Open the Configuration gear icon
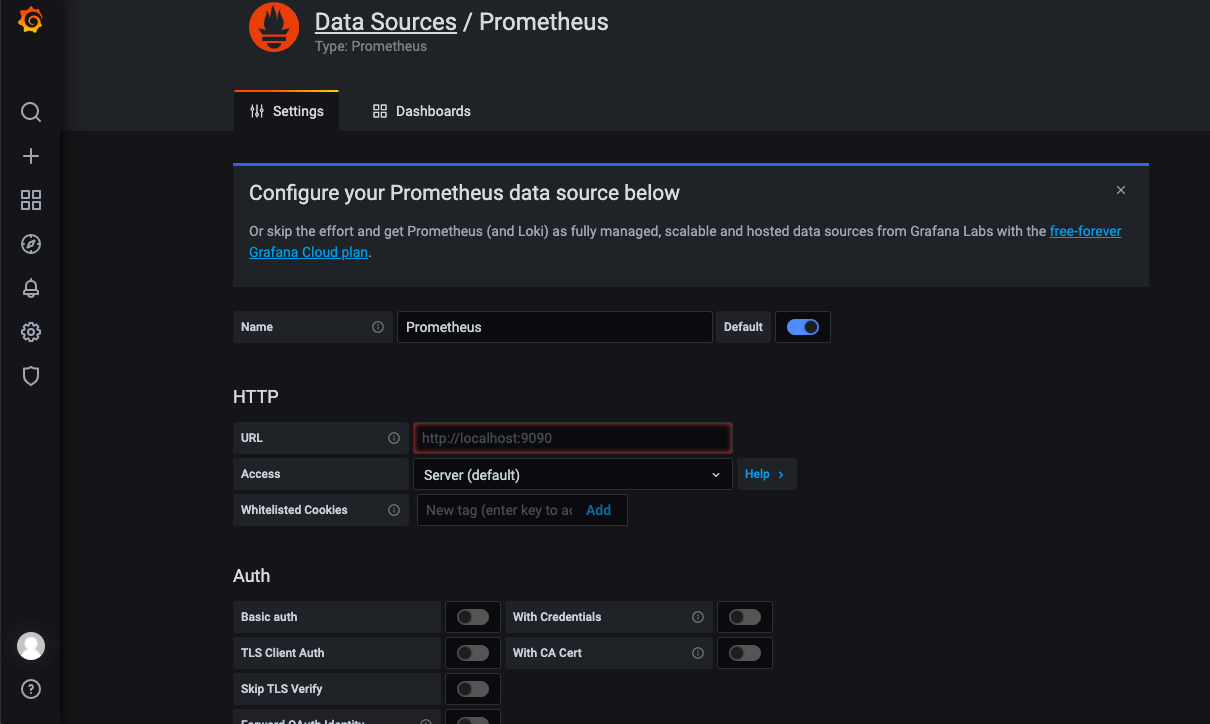This screenshot has height=724, width=1210. click(31, 332)
